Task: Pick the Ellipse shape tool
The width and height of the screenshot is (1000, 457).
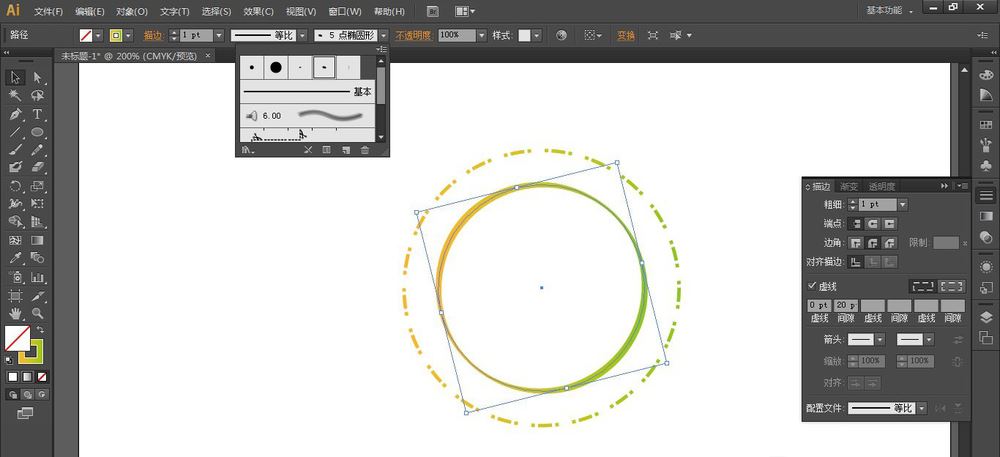Action: pyautogui.click(x=37, y=132)
